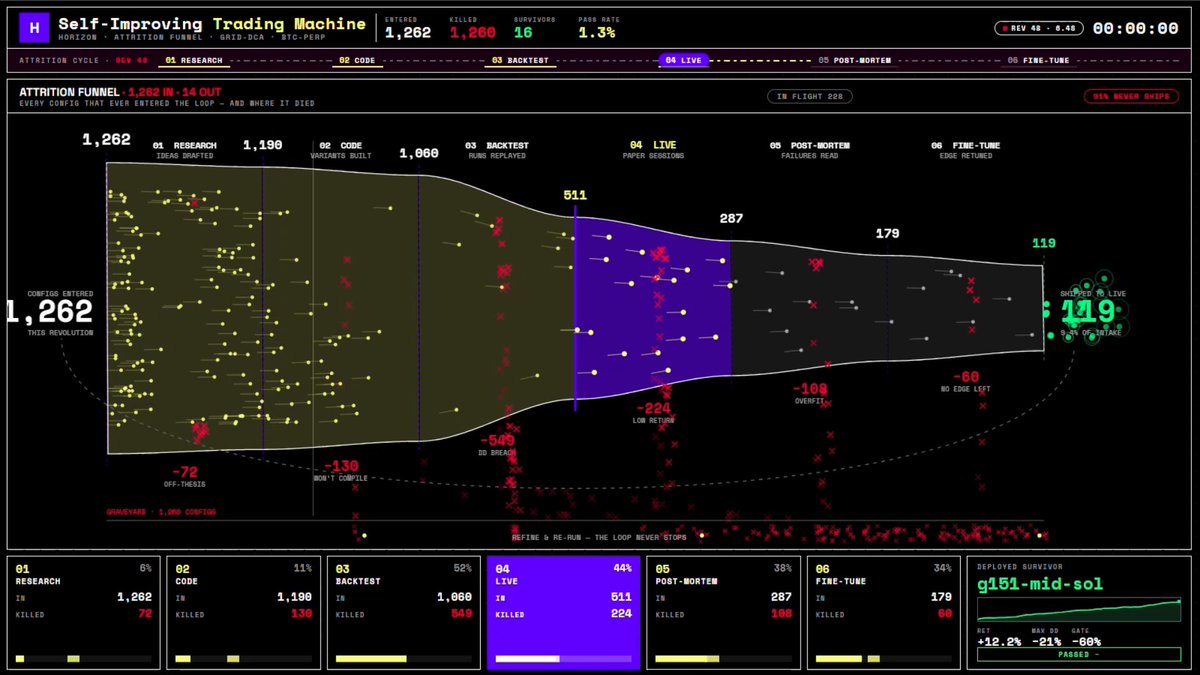This screenshot has width=1200, height=675.
Task: Click the -72 OFF-THESIS kill label
Action: [x=185, y=476]
